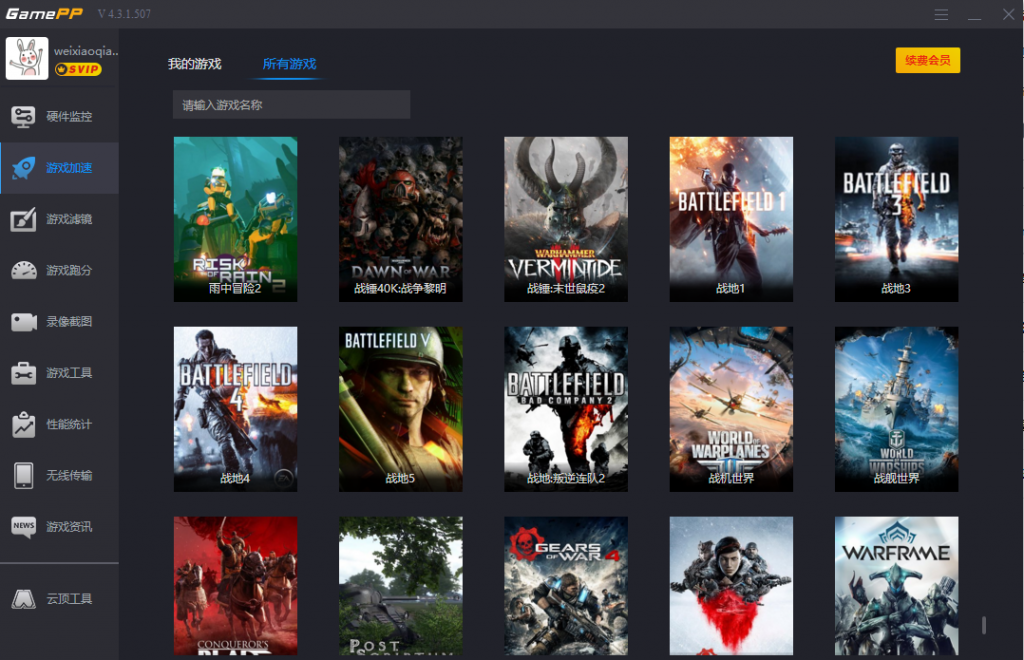Open the game benchmark gauge icon

click(x=24, y=270)
